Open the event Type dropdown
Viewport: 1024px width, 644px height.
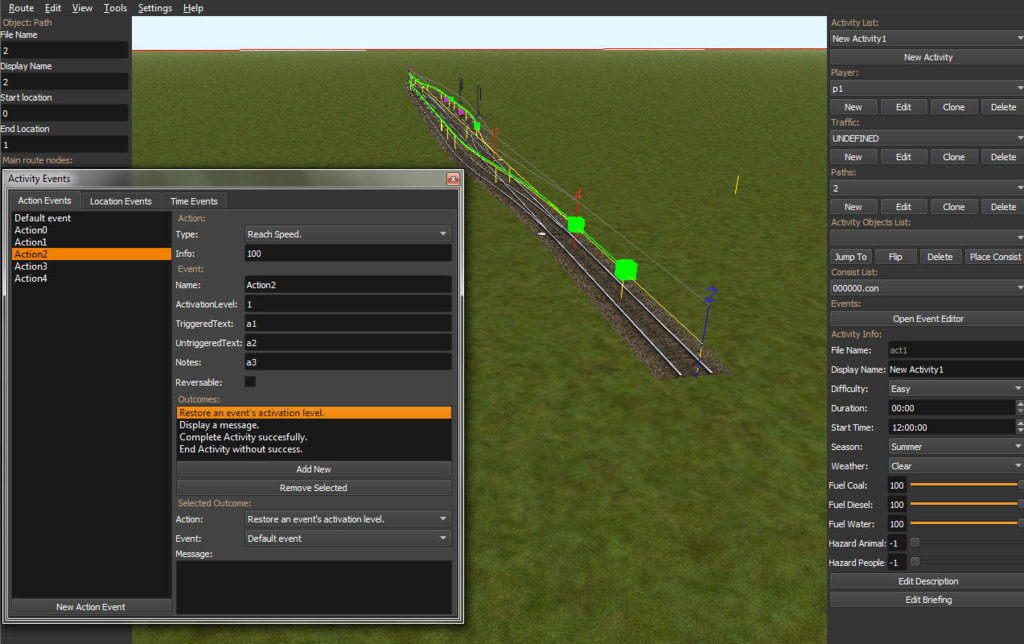tap(348, 234)
